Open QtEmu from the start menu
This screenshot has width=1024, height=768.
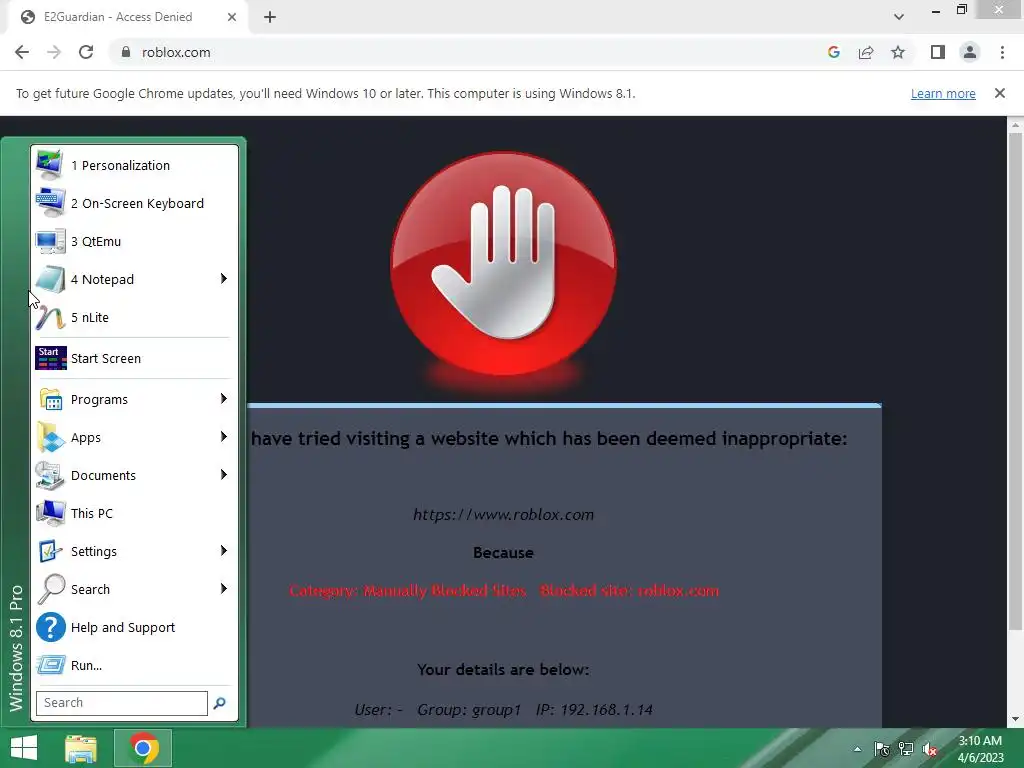tap(135, 241)
